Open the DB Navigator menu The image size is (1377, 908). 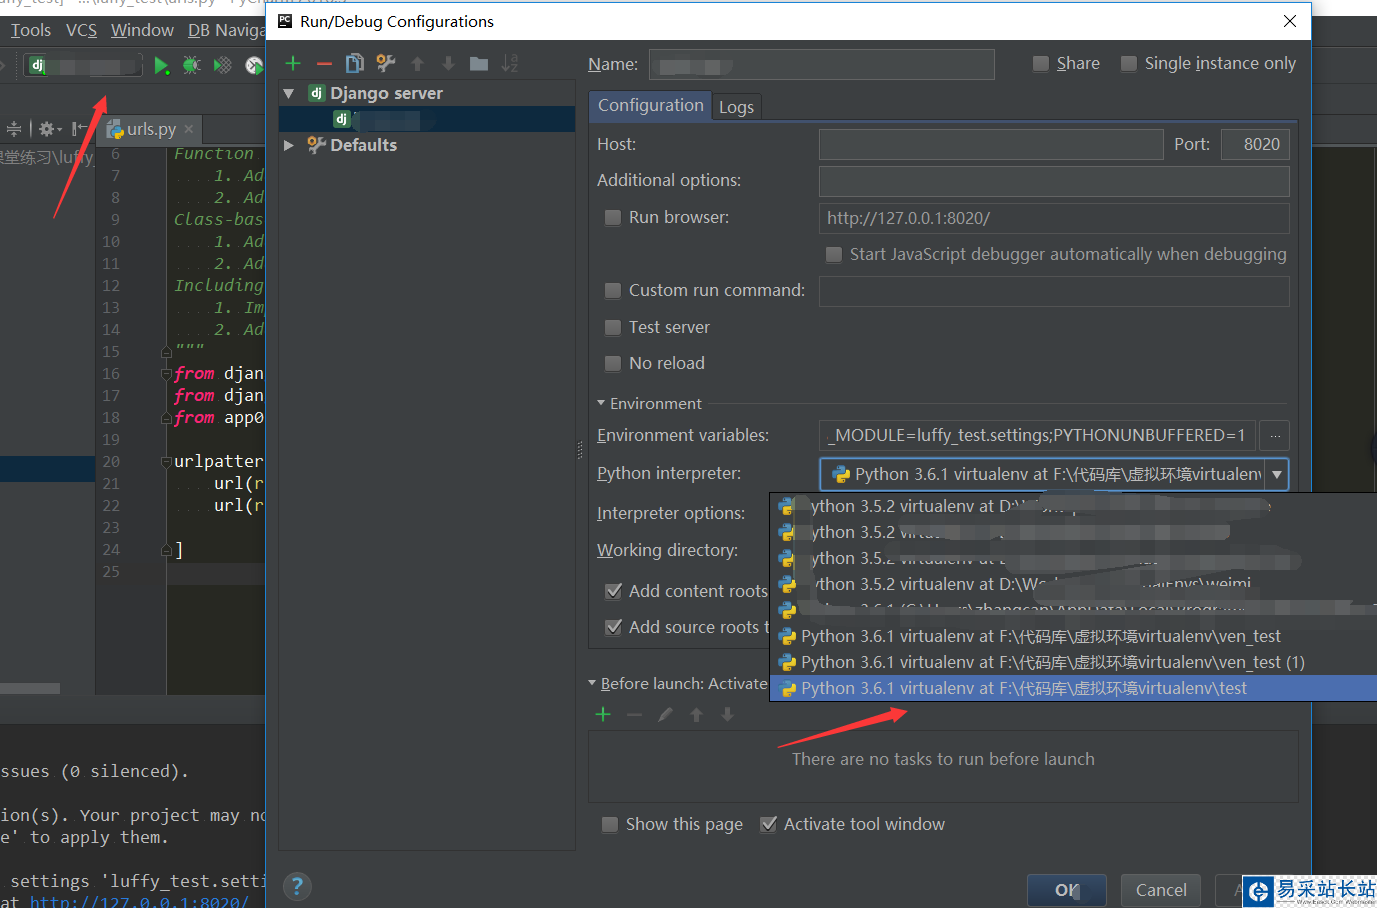coord(227,30)
